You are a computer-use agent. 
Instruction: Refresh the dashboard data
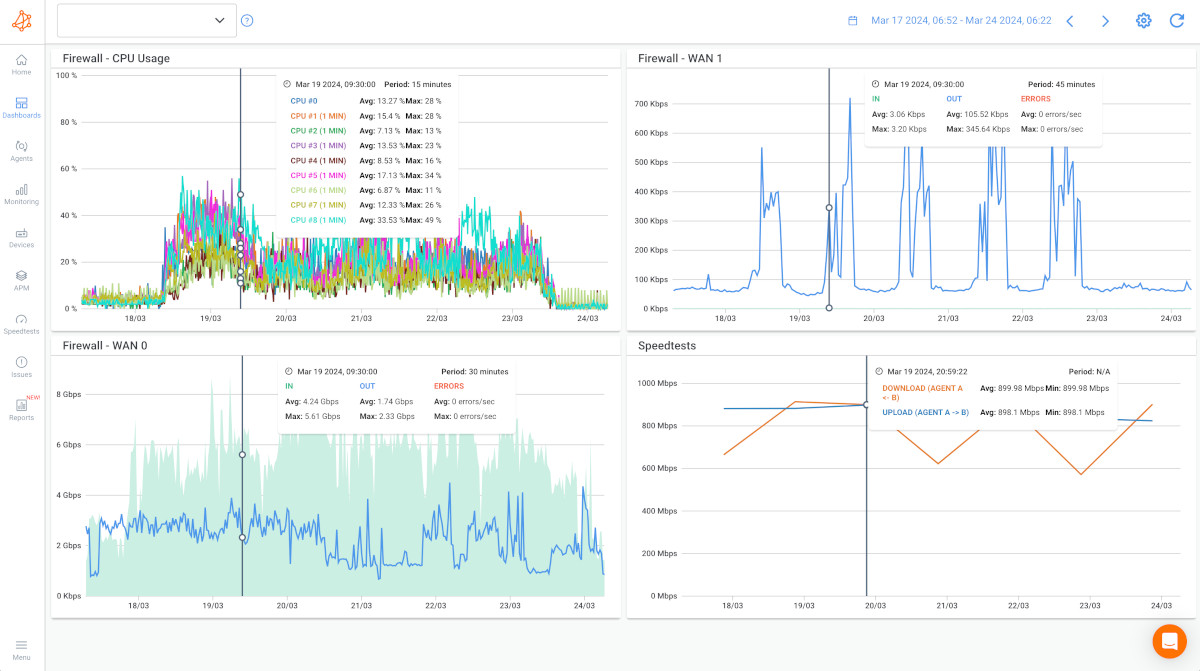point(1176,19)
